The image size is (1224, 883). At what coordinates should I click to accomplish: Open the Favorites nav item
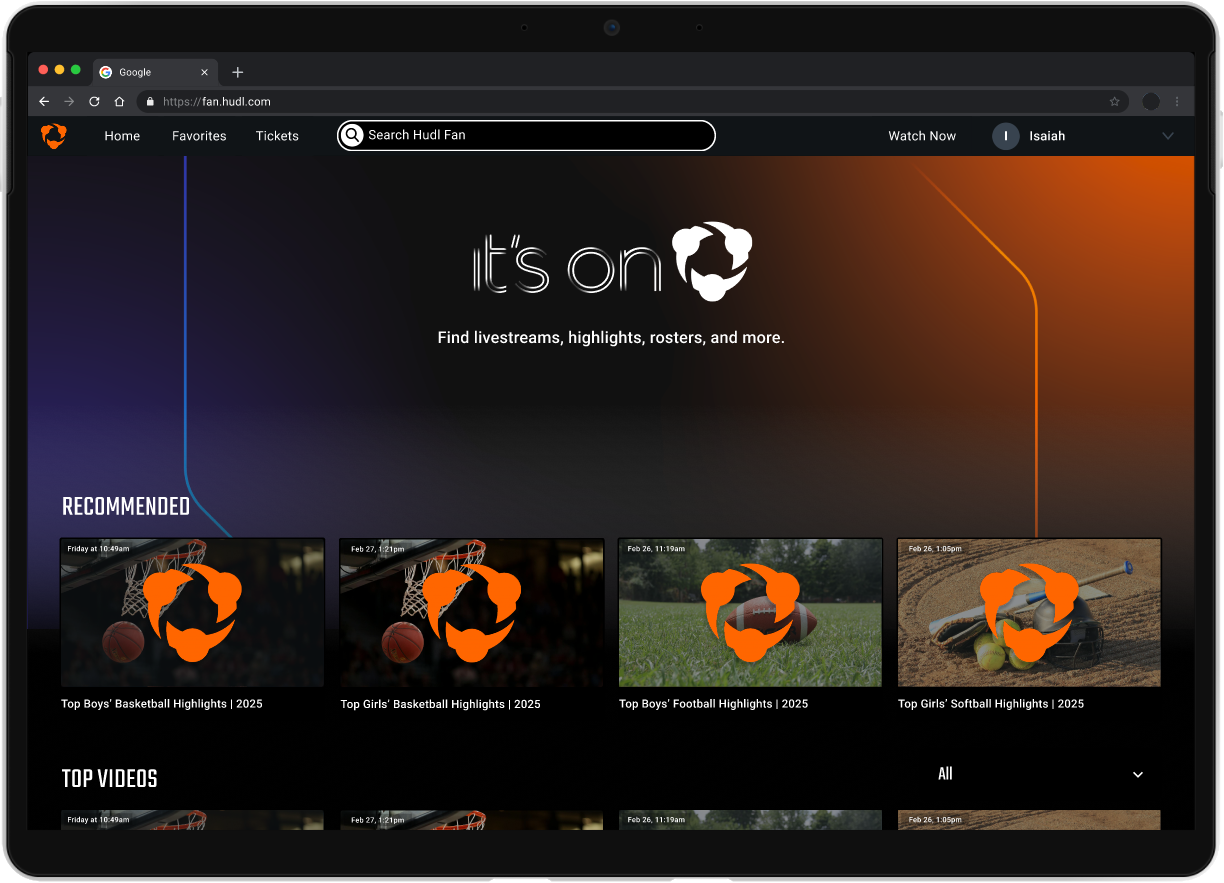pos(199,136)
